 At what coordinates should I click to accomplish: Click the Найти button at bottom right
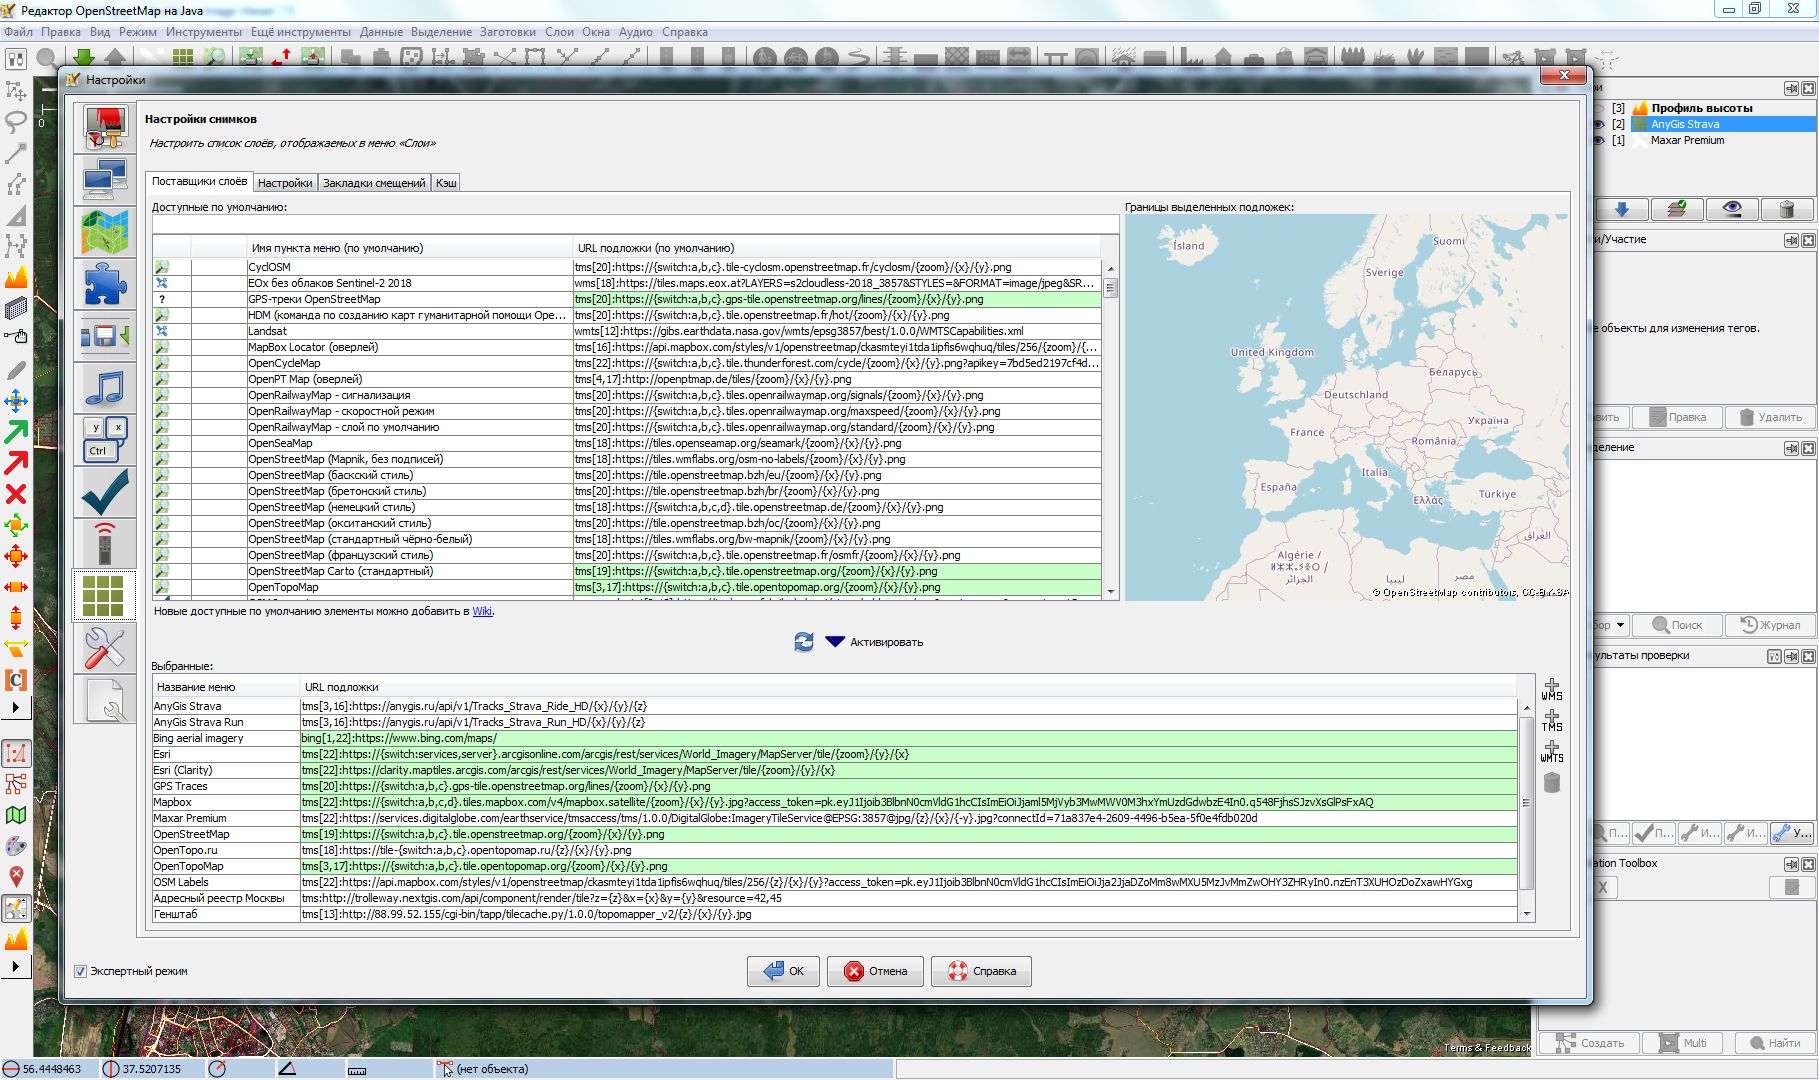[x=1774, y=1043]
